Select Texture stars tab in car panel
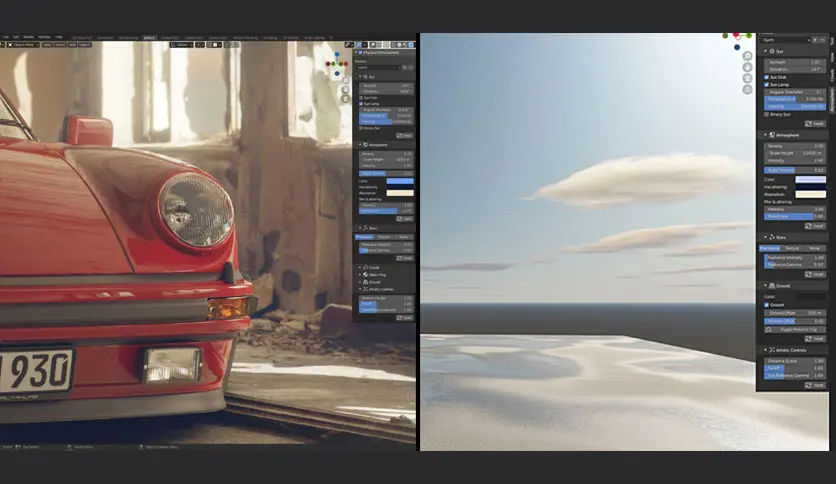Viewport: 836px width, 484px height. 384,237
